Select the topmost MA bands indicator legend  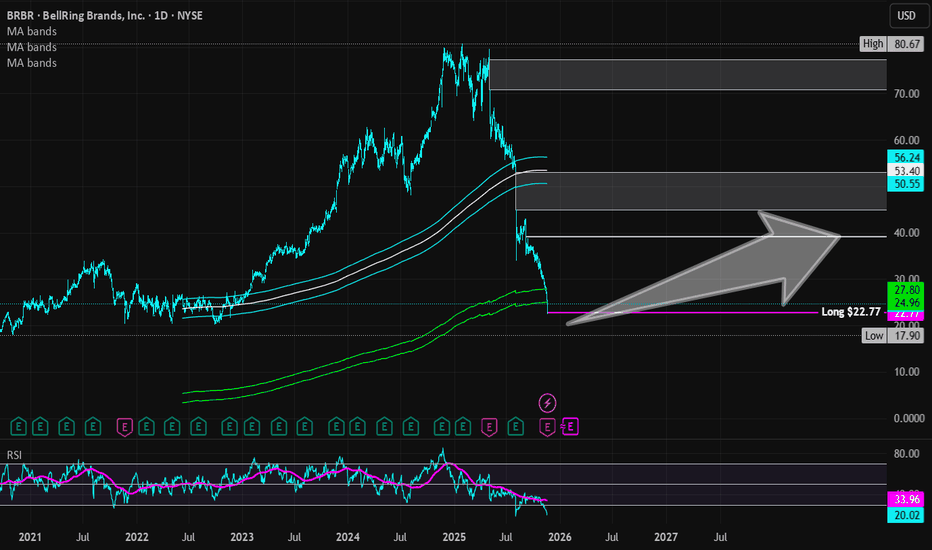32,32
